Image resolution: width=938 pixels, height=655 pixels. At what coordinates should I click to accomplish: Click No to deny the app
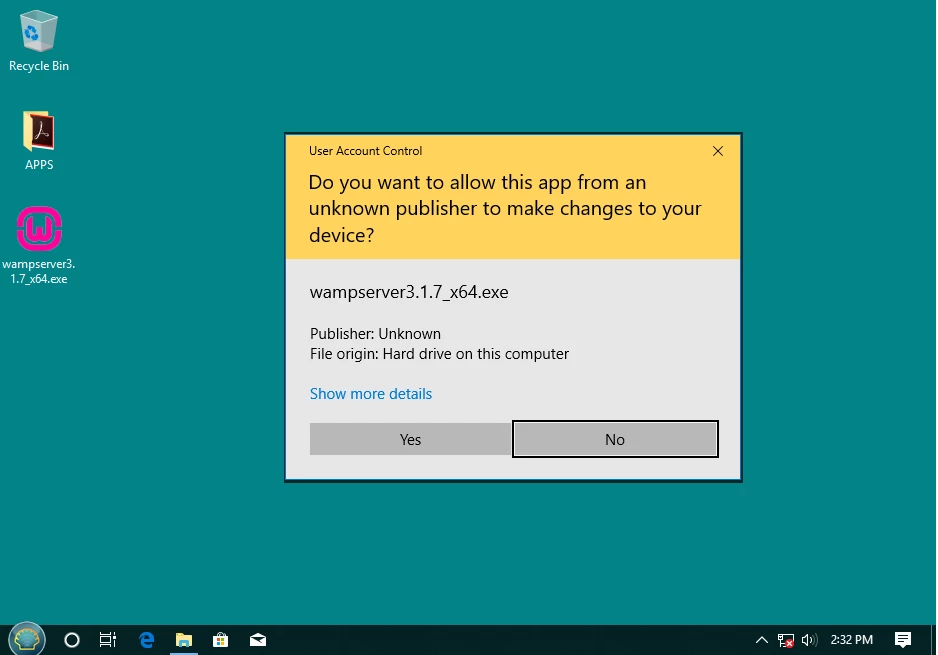tap(615, 440)
